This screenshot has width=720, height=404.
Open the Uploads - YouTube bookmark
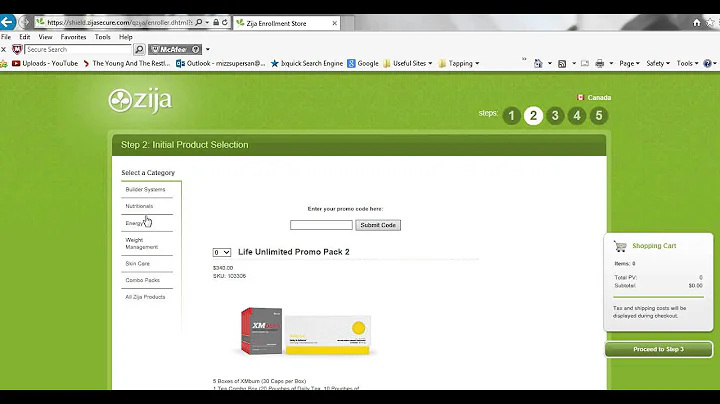[x=45, y=63]
